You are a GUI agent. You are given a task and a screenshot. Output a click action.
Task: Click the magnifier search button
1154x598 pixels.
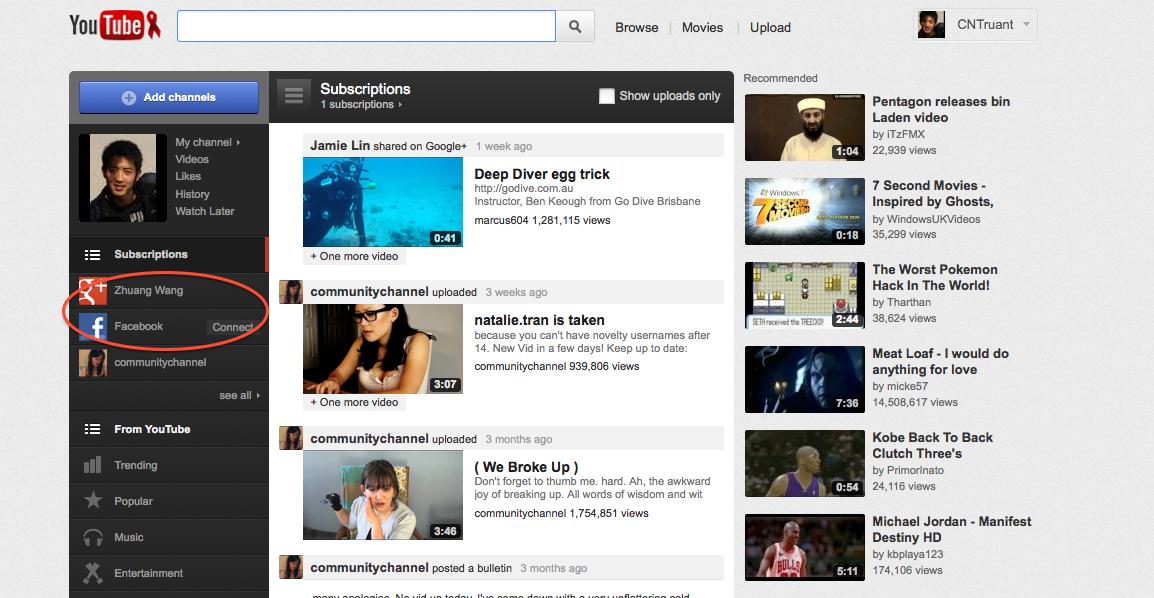coord(575,26)
